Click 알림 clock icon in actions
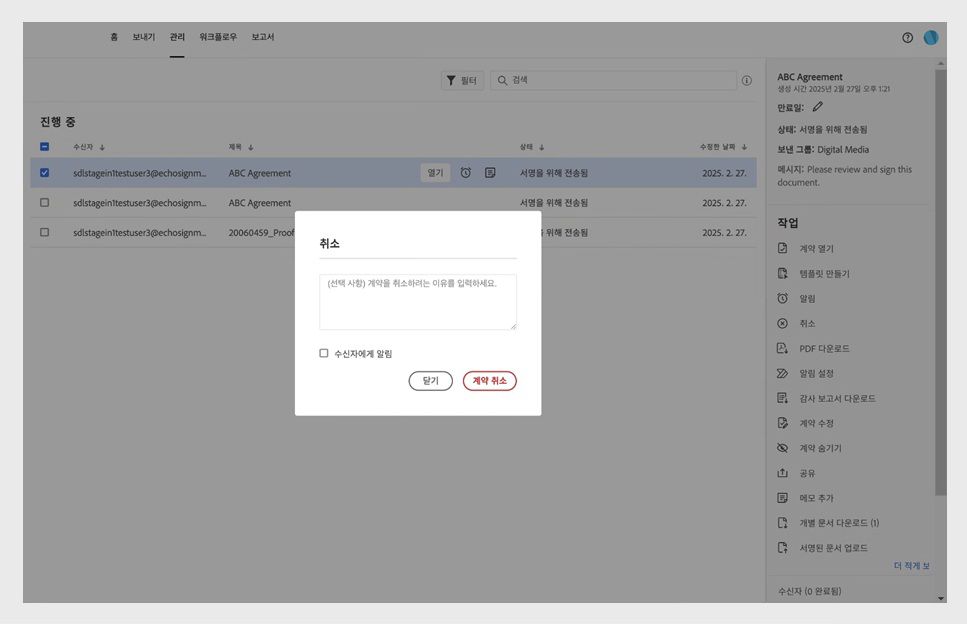Viewport: 967px width, 624px height. [783, 298]
